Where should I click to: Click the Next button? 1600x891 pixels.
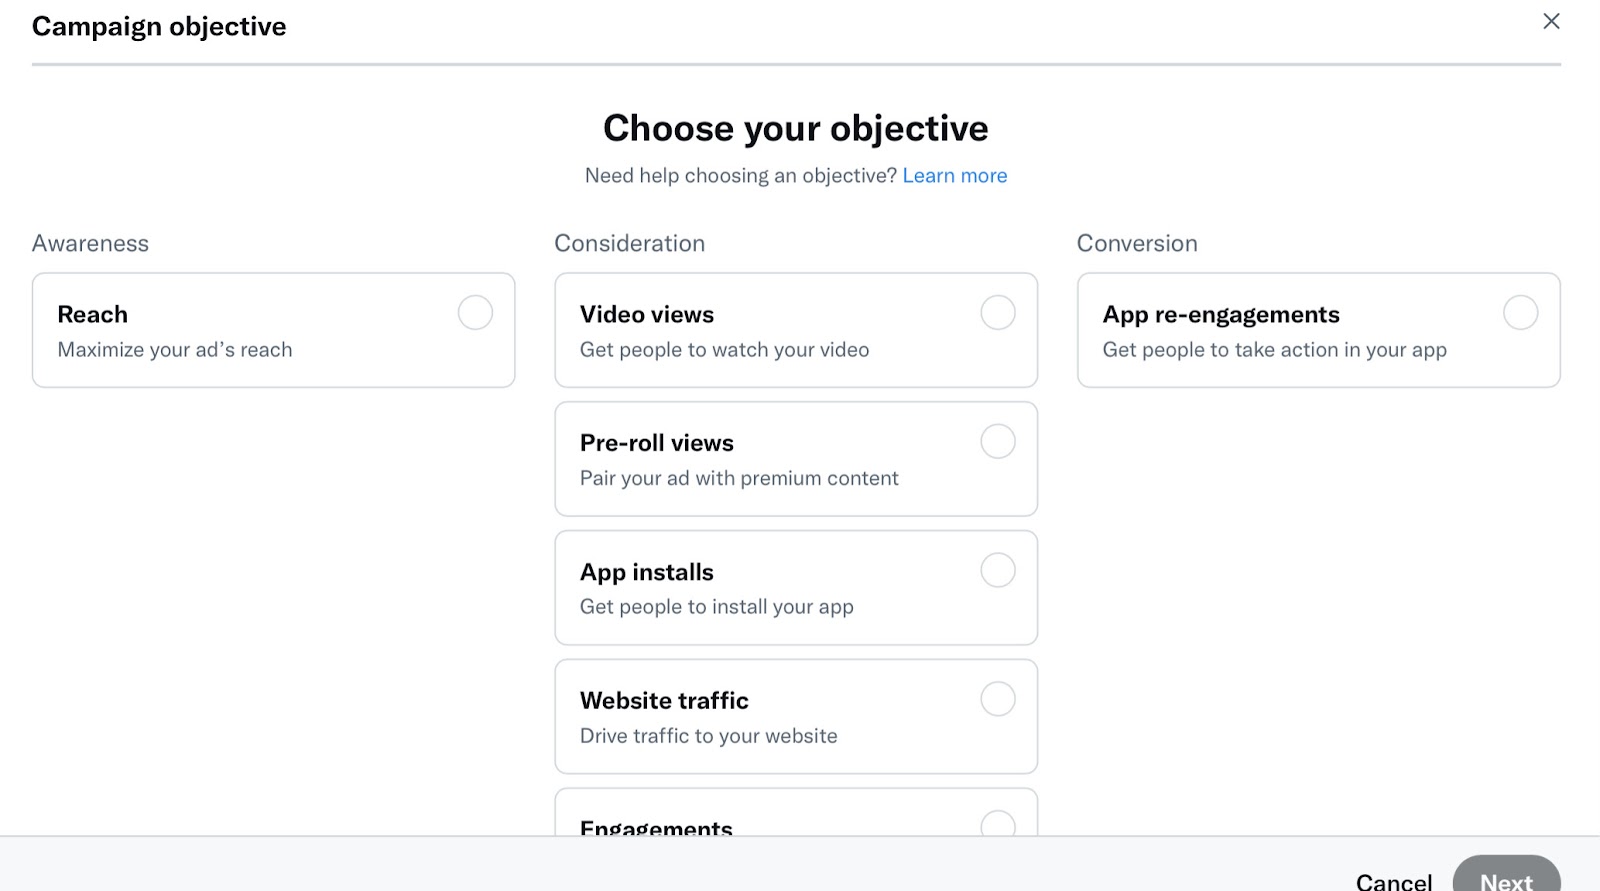[x=1506, y=875]
